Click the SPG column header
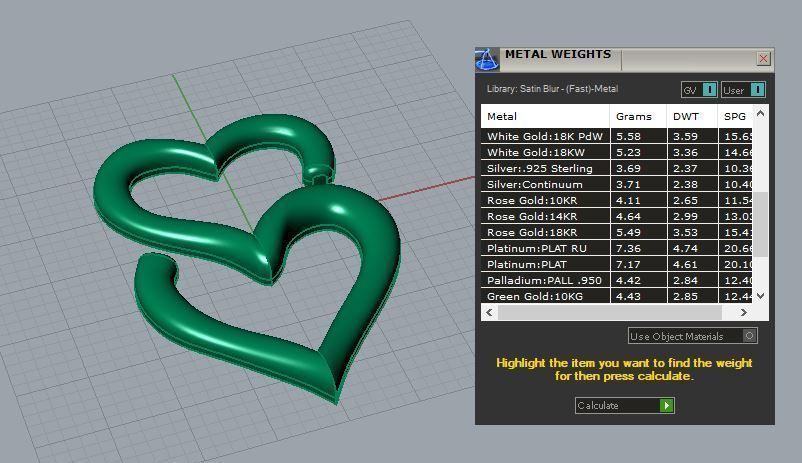 tap(735, 116)
